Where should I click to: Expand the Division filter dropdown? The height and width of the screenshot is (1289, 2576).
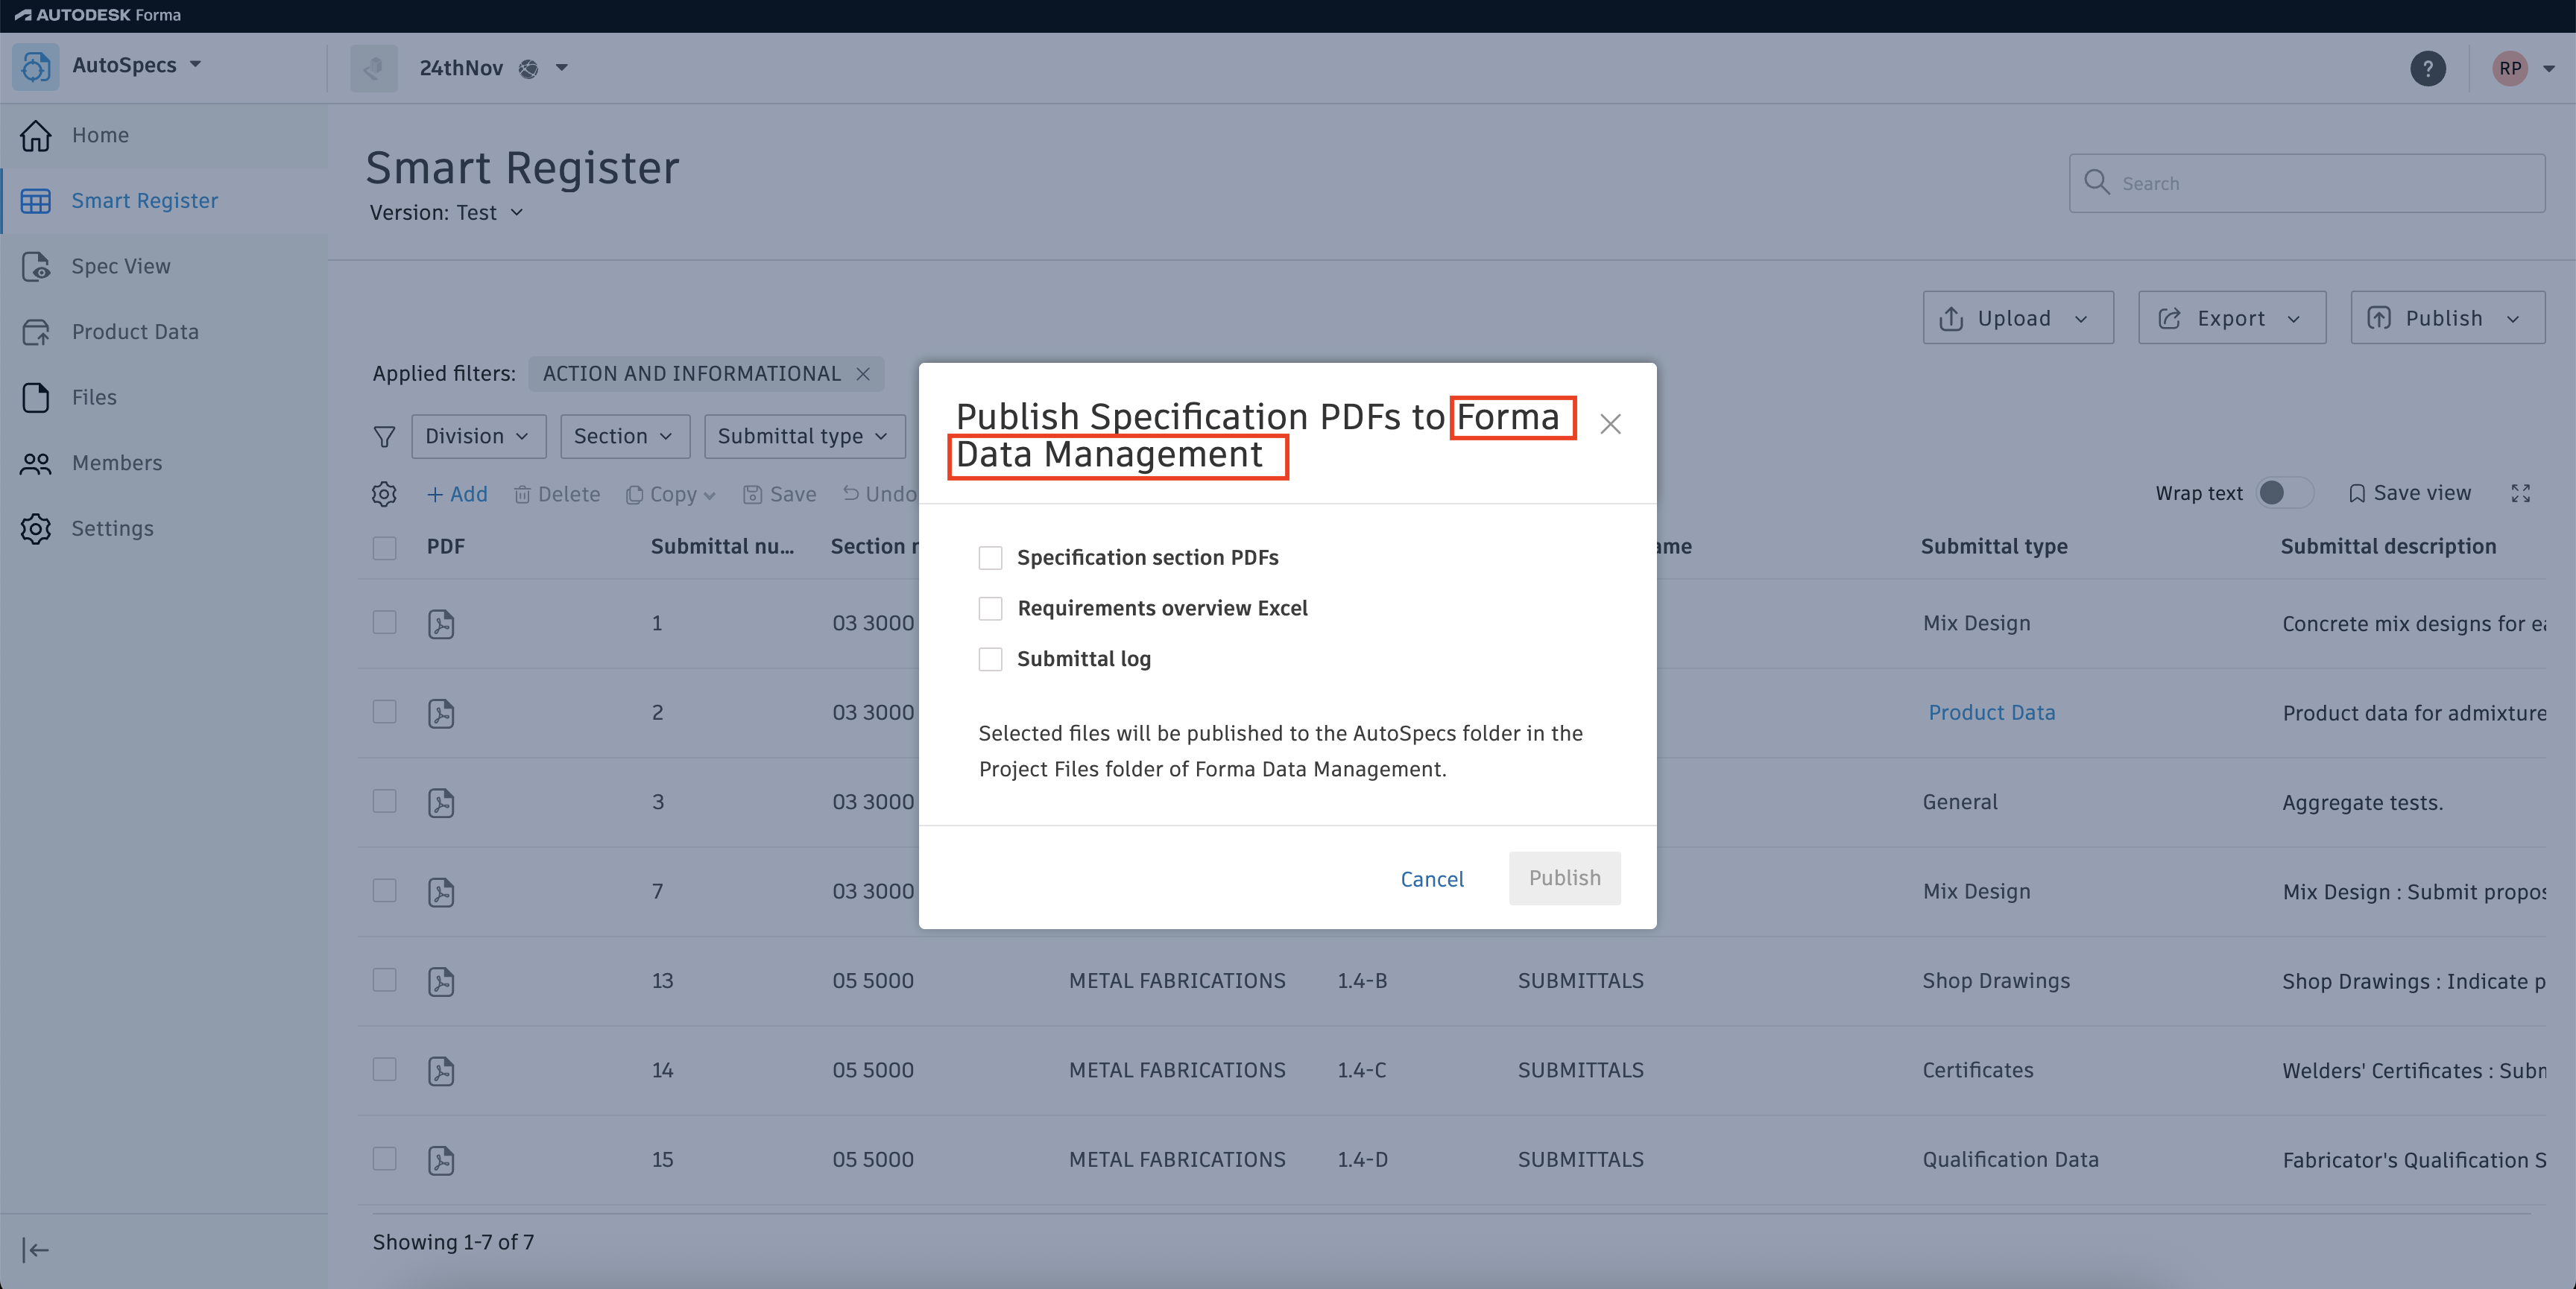click(x=478, y=437)
